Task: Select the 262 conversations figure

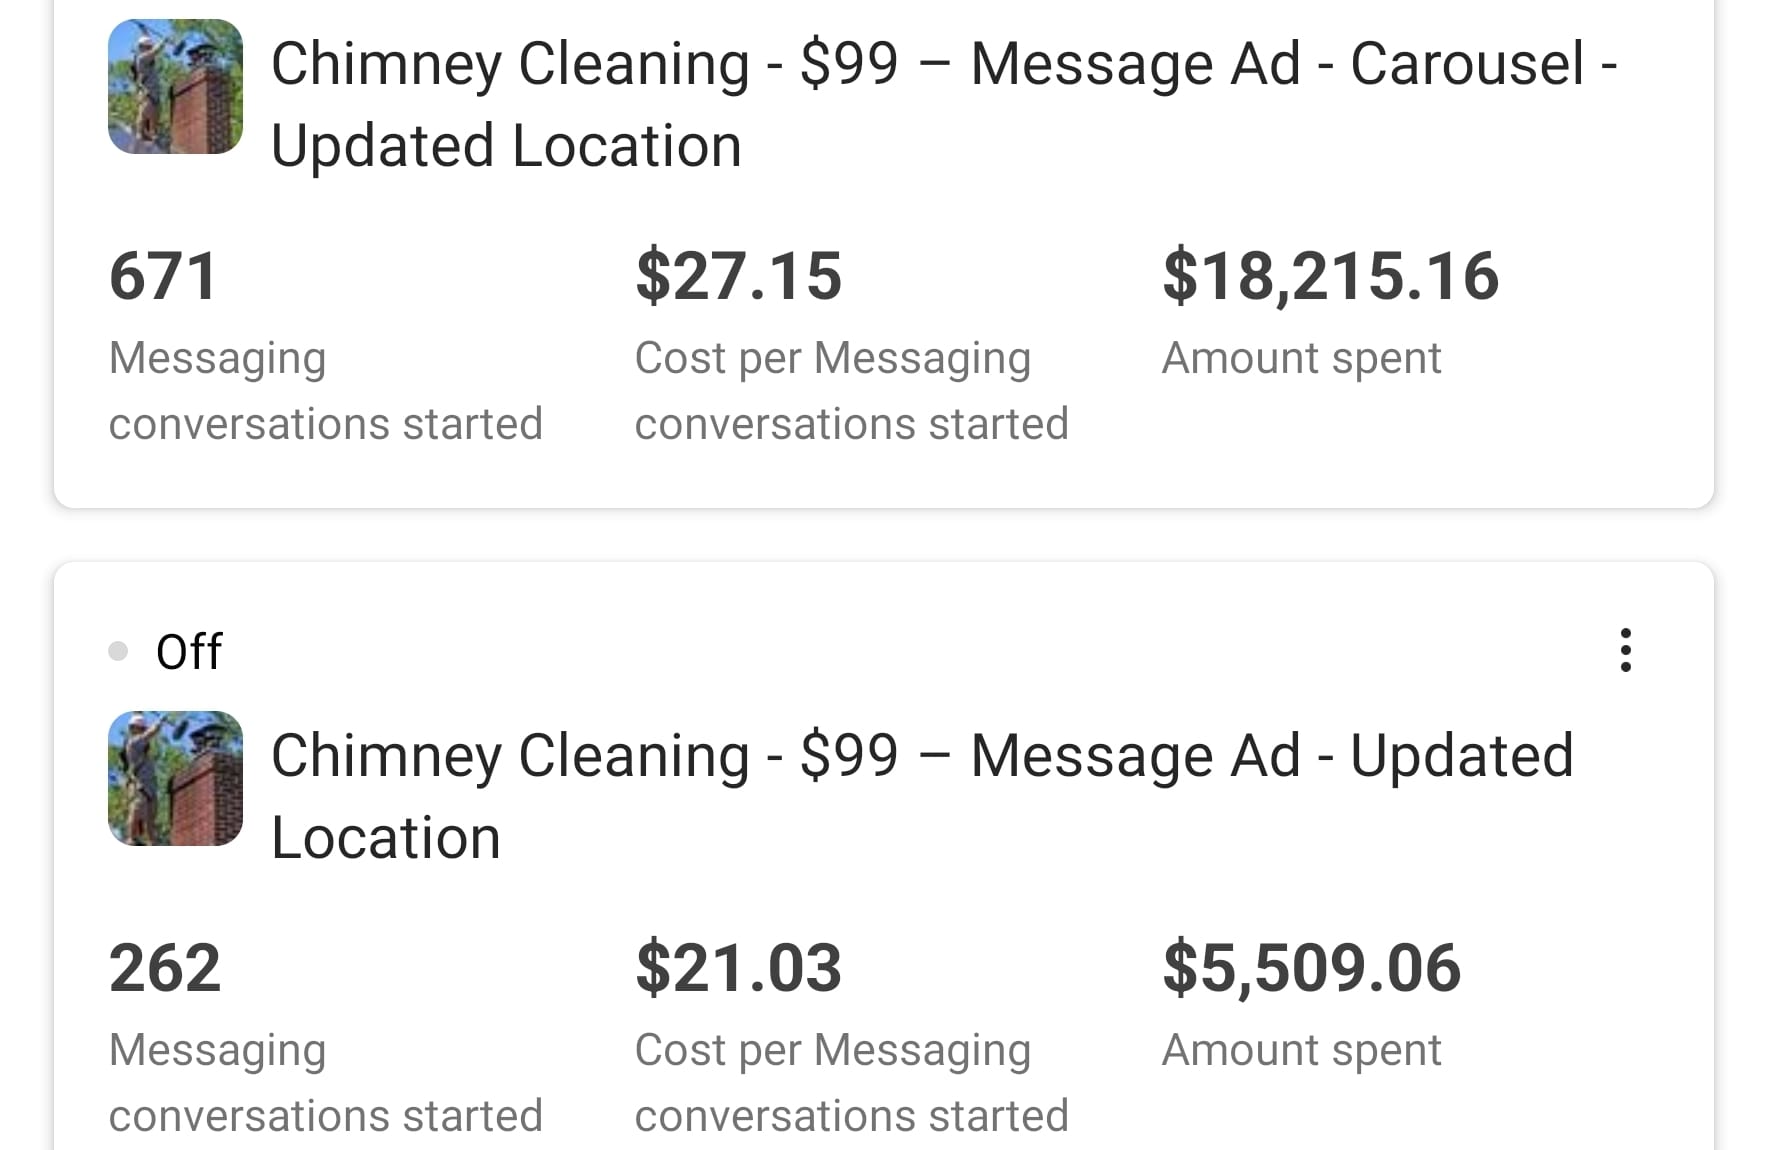Action: [x=165, y=968]
